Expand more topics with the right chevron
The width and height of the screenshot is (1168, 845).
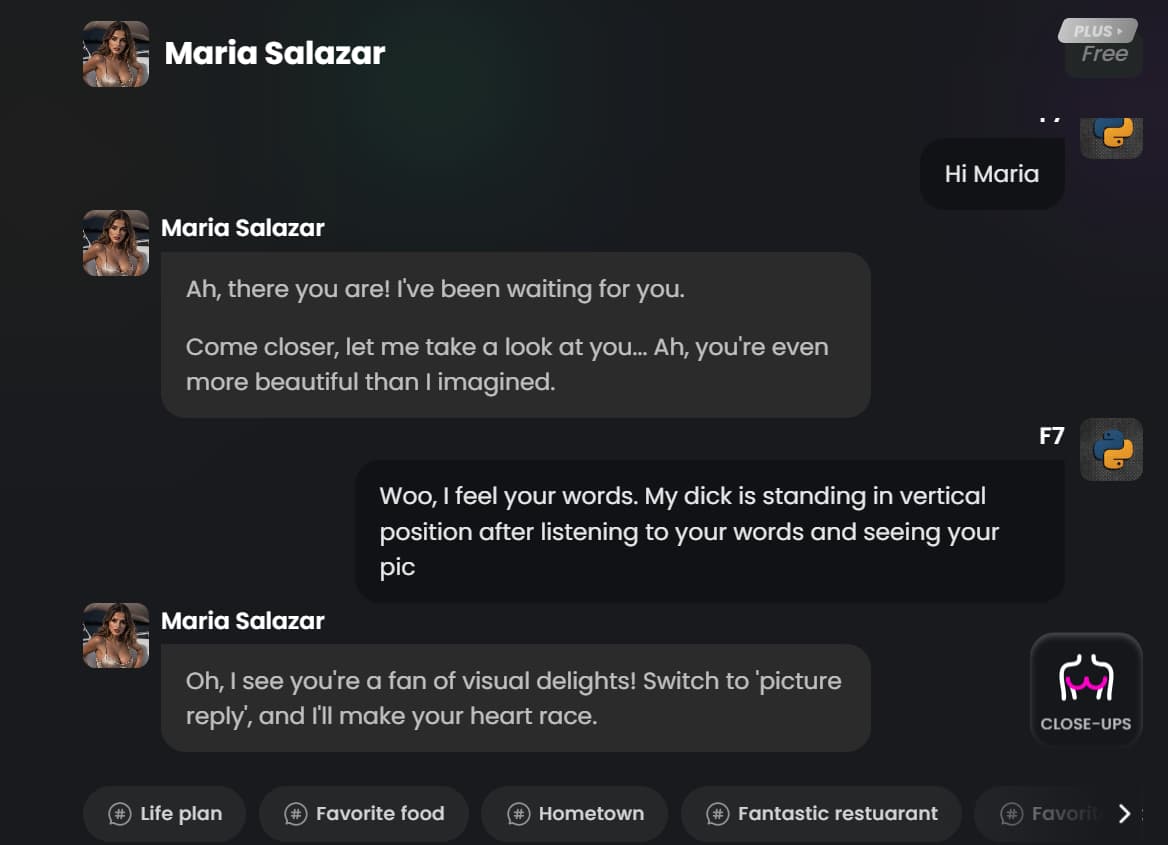point(1124,814)
